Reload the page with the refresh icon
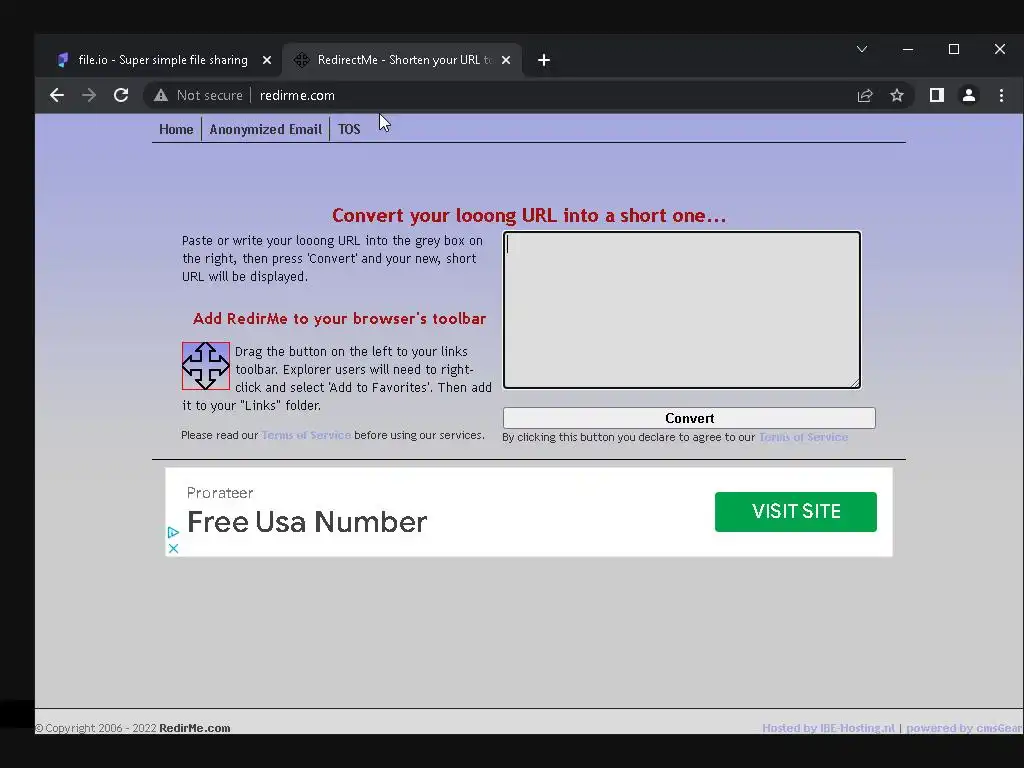This screenshot has width=1024, height=768. tap(121, 95)
